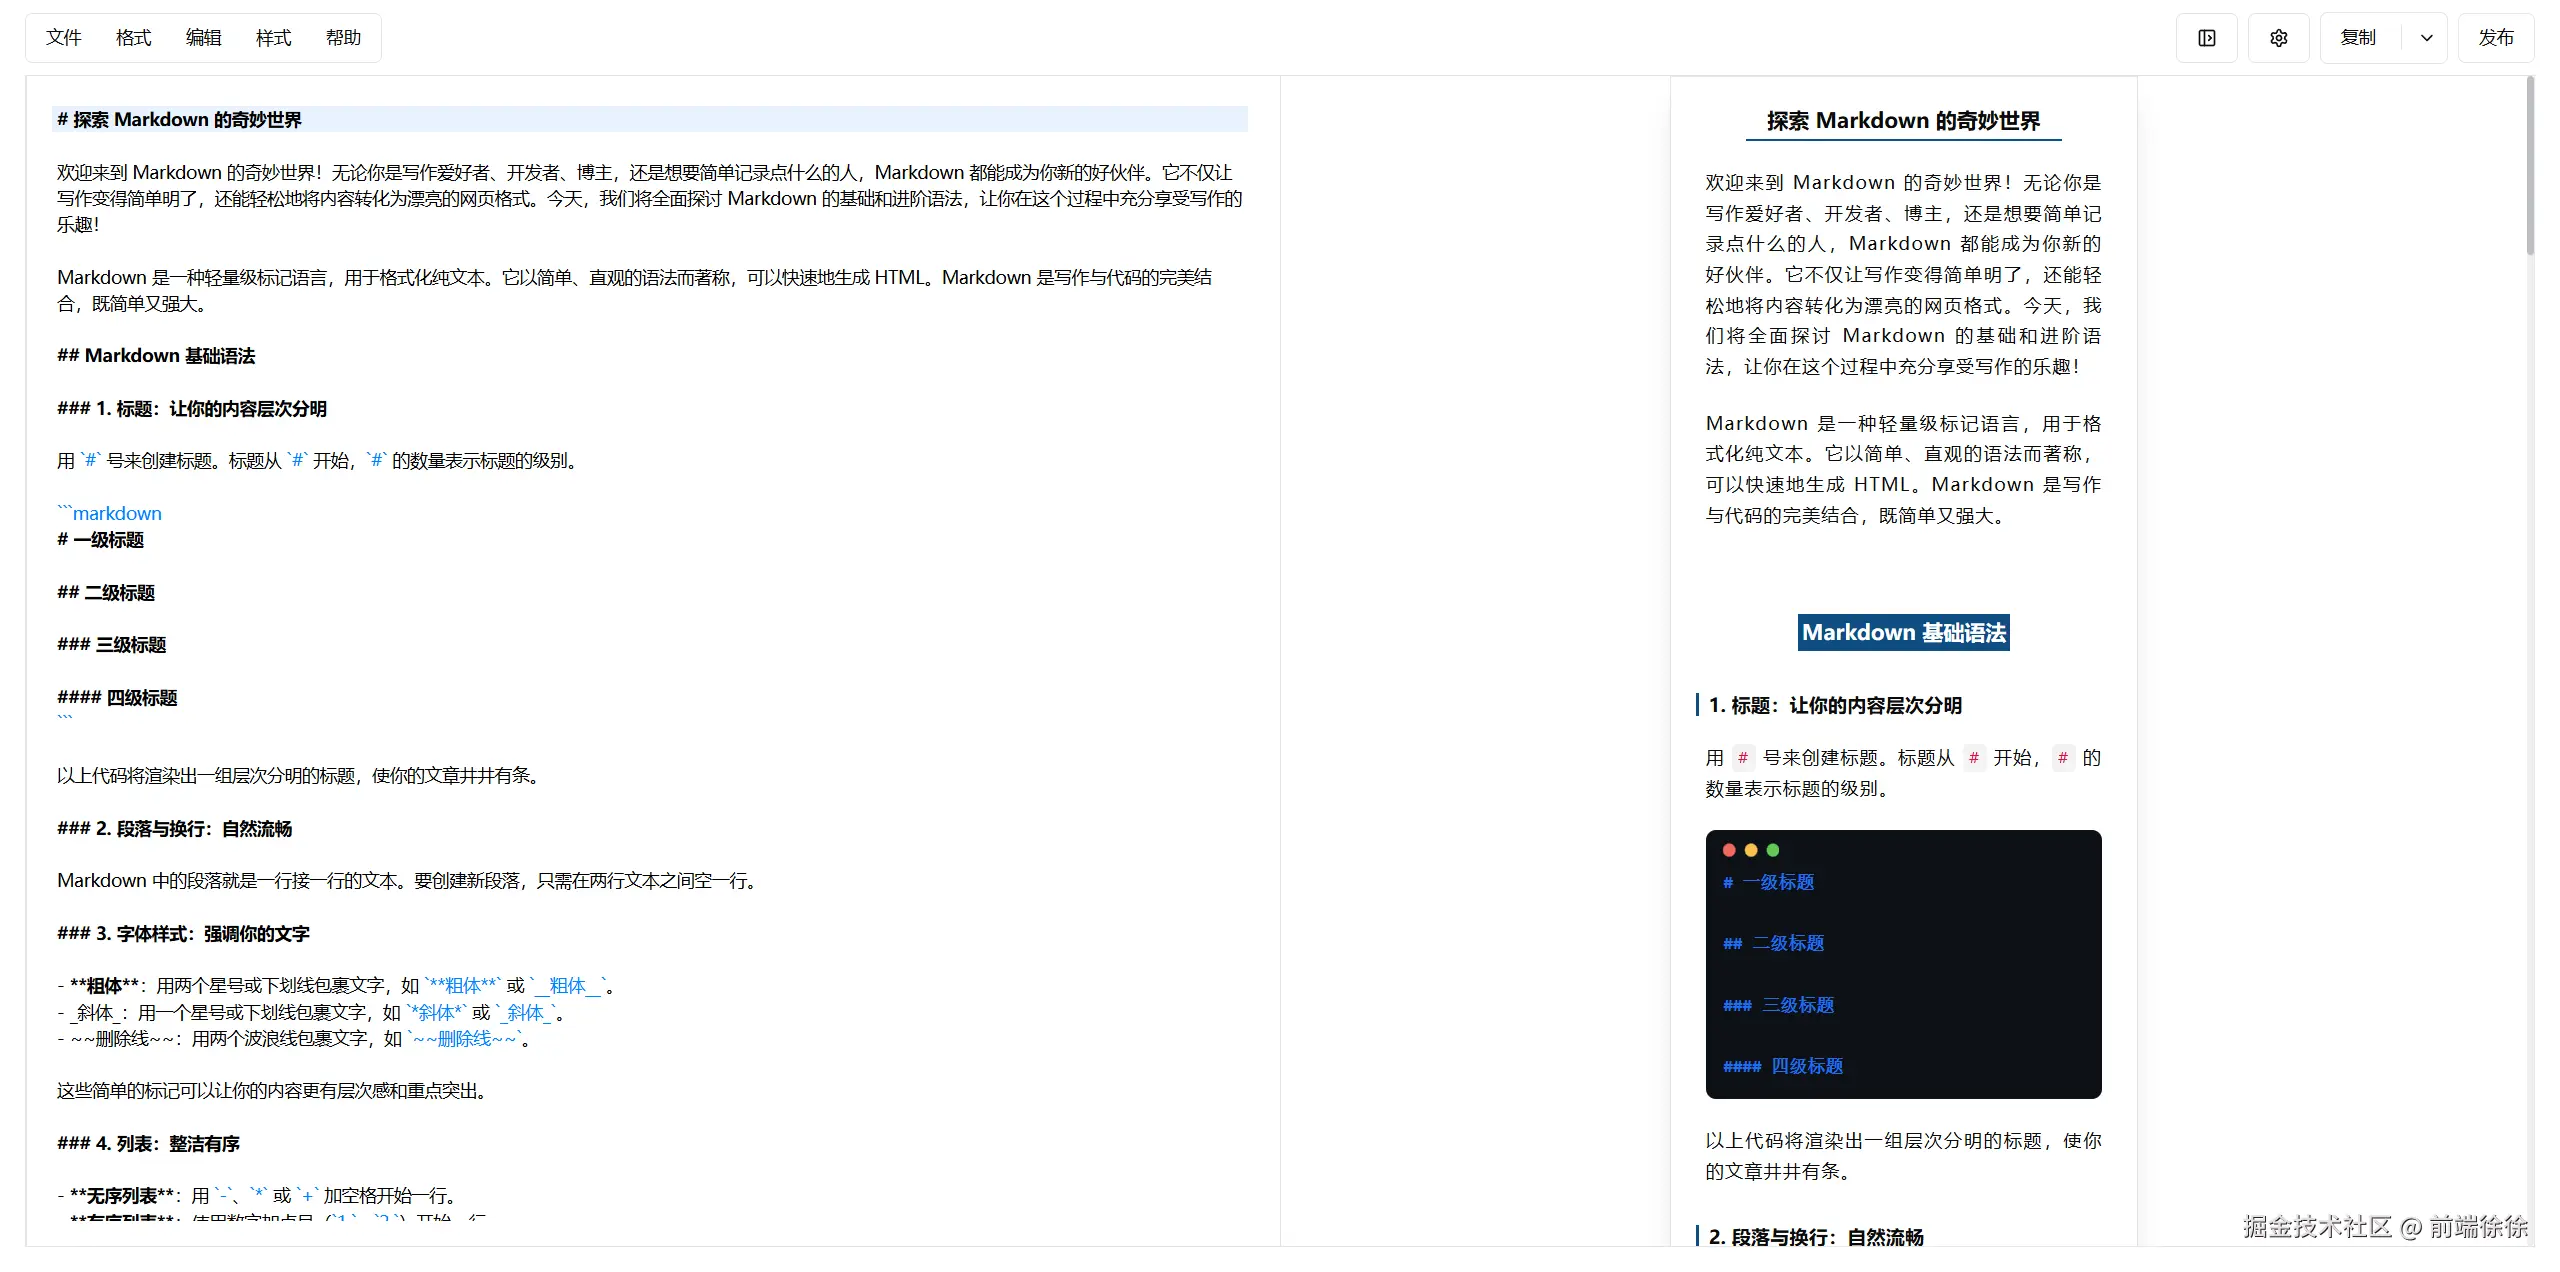Click the yellow dot in code block
This screenshot has width=2560, height=1272.
click(x=1751, y=850)
